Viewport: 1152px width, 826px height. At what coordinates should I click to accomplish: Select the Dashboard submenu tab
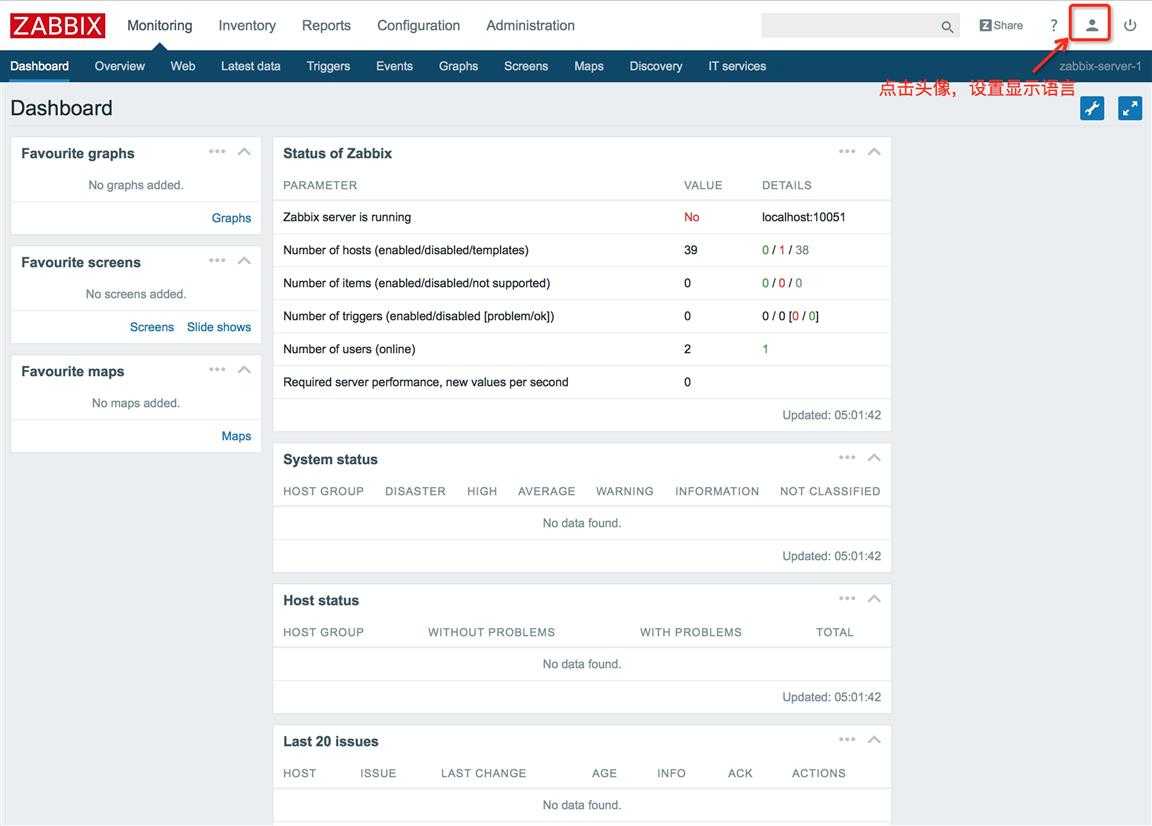[x=40, y=66]
